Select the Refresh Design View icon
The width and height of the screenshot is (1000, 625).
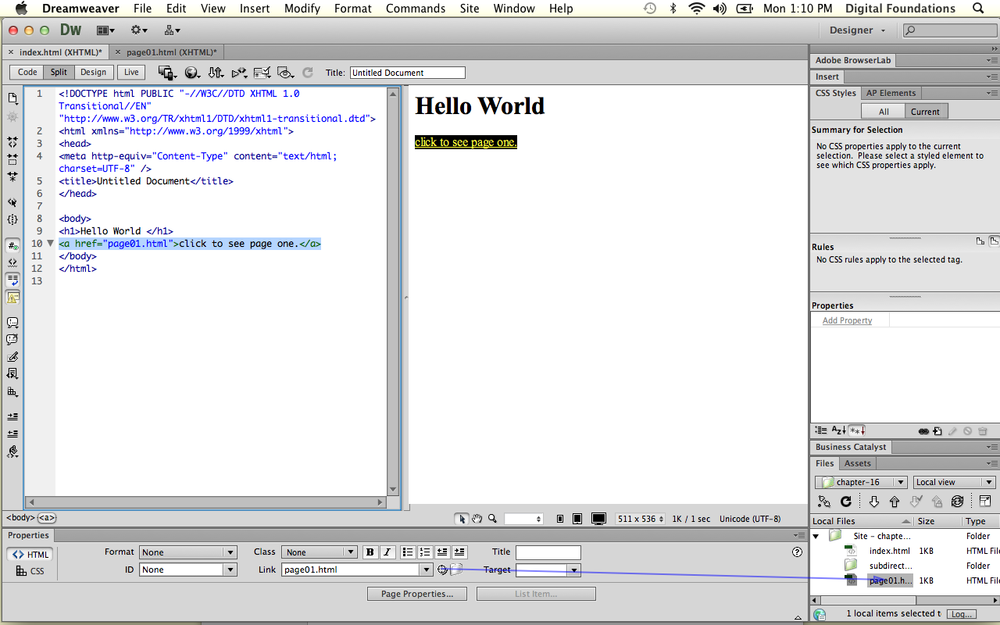[x=308, y=72]
